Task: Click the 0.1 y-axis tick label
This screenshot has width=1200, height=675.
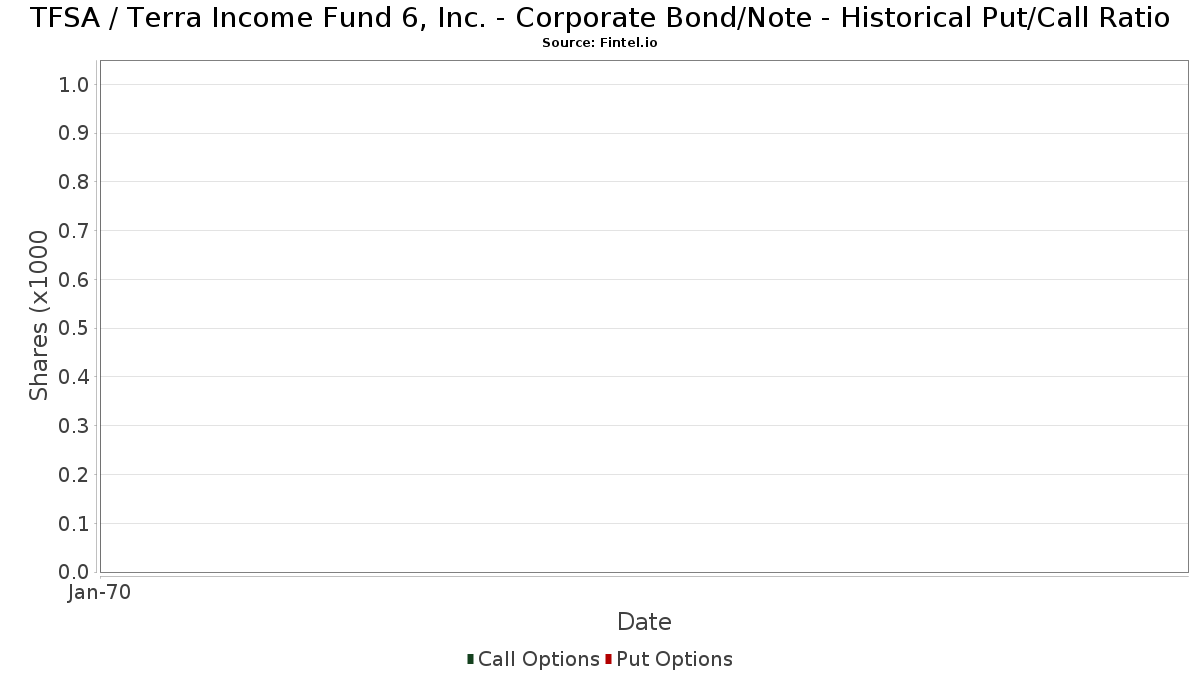Action: (x=75, y=524)
